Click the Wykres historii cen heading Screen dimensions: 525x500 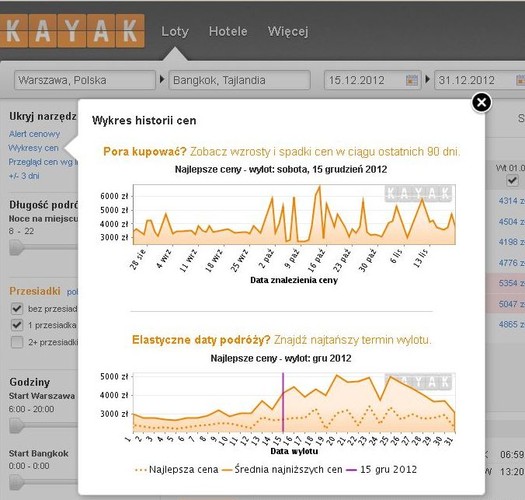pyautogui.click(x=144, y=121)
